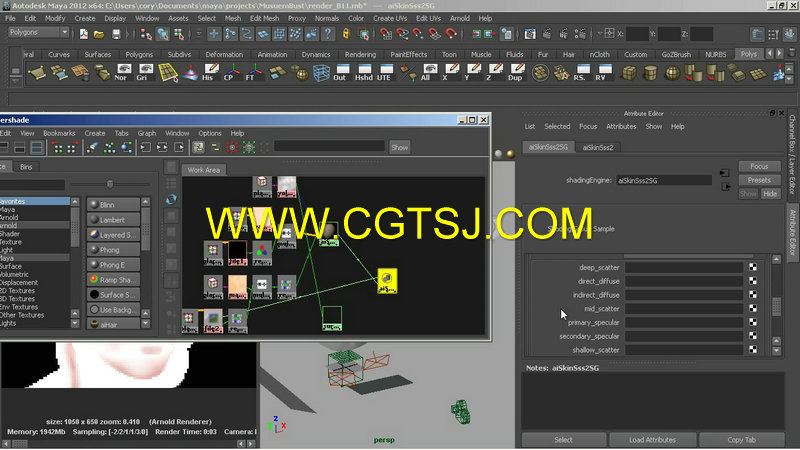This screenshot has height=450, width=800.
Task: Open the Edit Mesh menu
Action: click(264, 18)
